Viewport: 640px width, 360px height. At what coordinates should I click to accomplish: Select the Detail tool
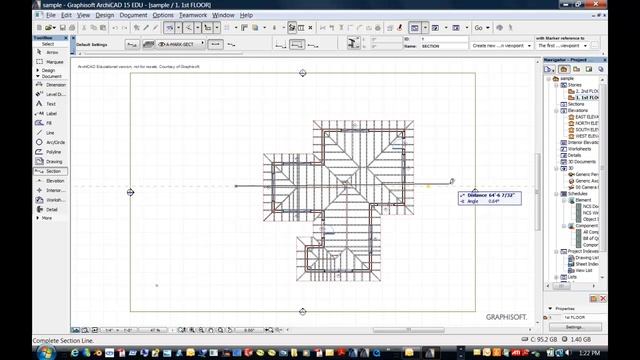pos(51,209)
